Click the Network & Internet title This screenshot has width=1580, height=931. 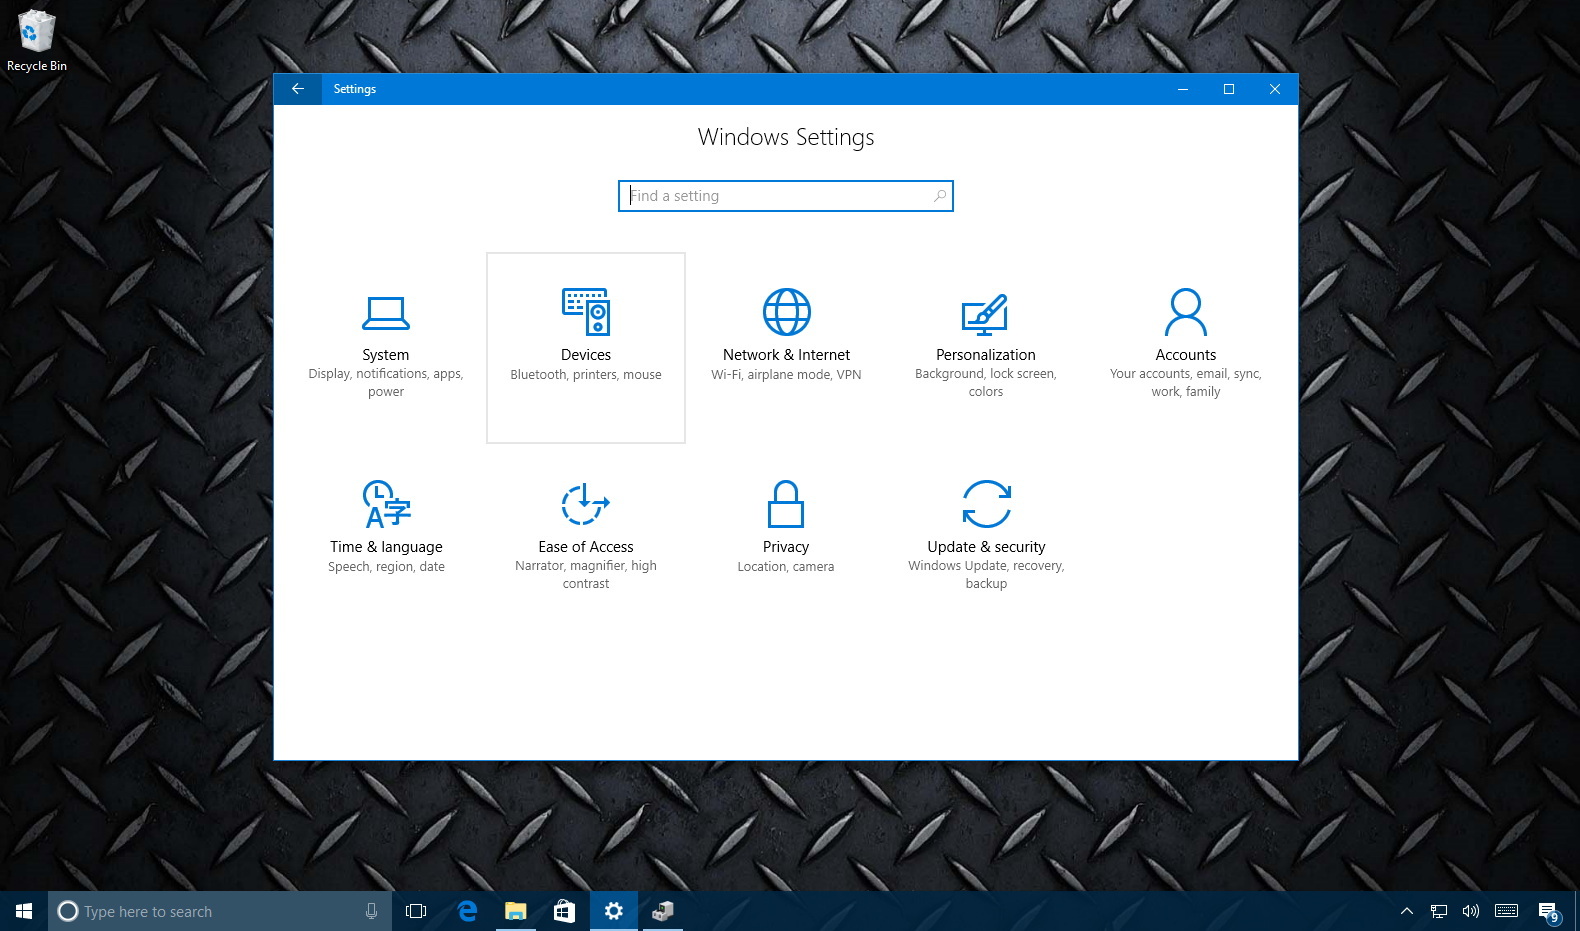click(x=786, y=355)
